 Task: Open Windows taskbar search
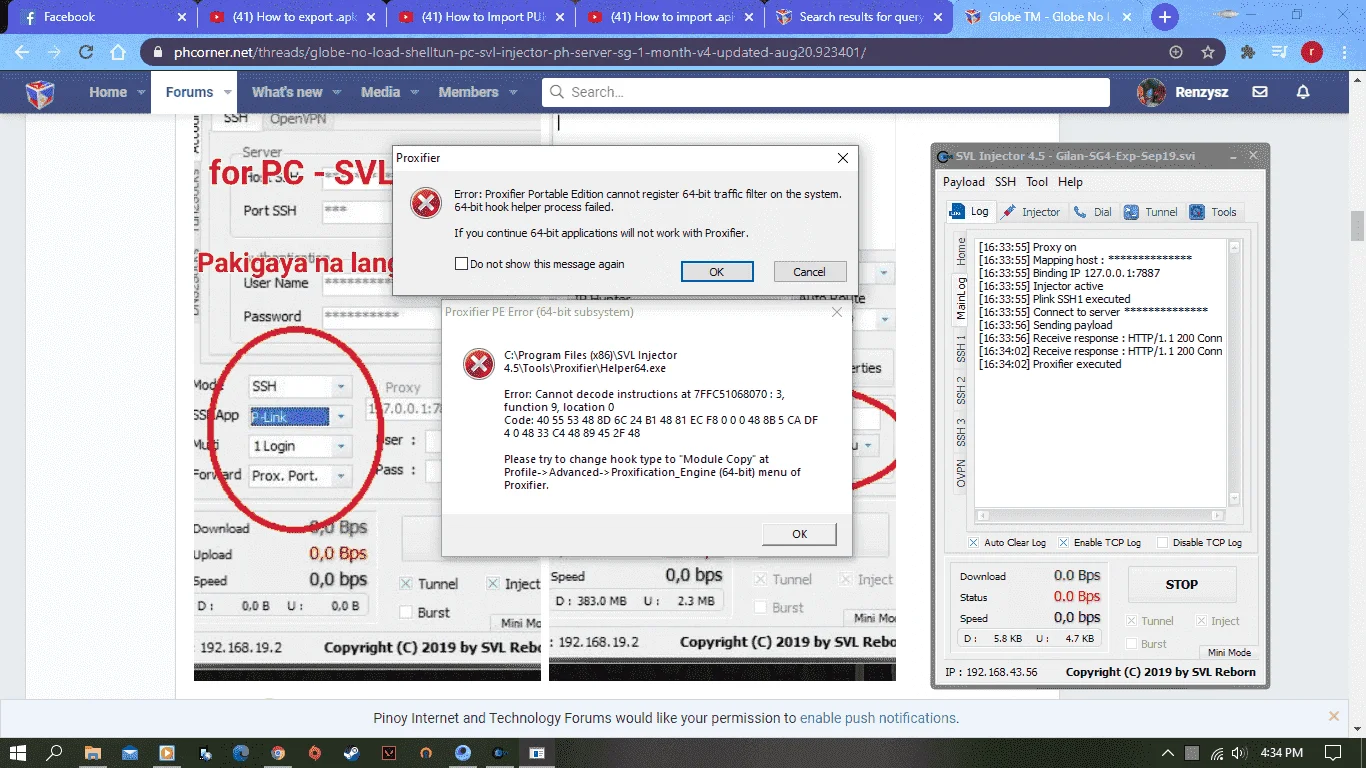click(55, 752)
